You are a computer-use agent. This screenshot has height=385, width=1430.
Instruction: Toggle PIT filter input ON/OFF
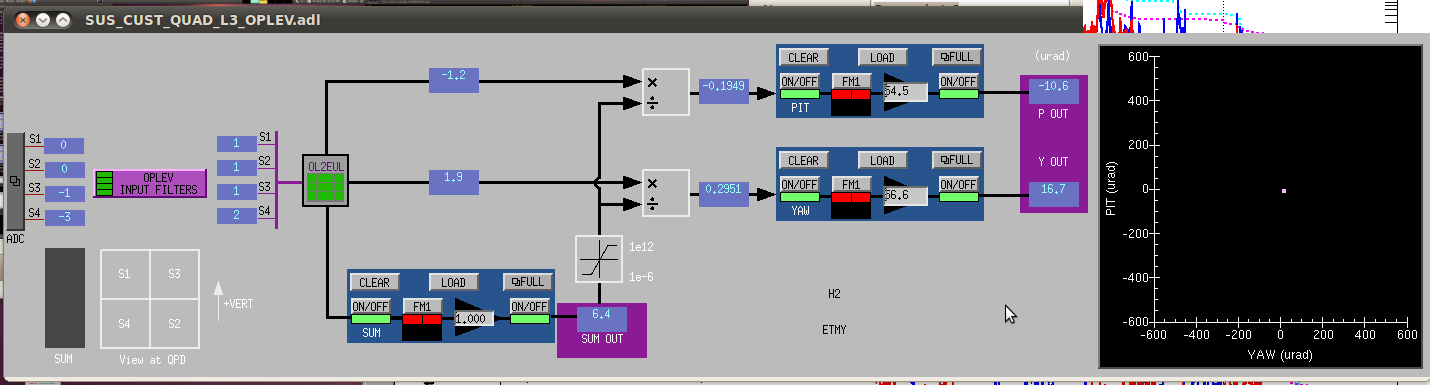800,86
